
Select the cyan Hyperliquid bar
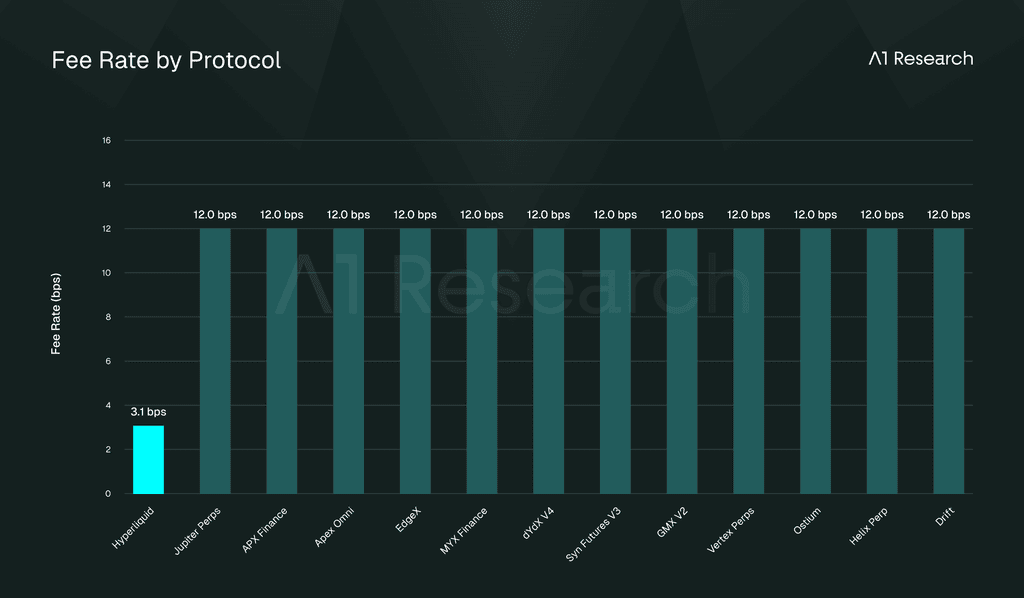coord(148,460)
